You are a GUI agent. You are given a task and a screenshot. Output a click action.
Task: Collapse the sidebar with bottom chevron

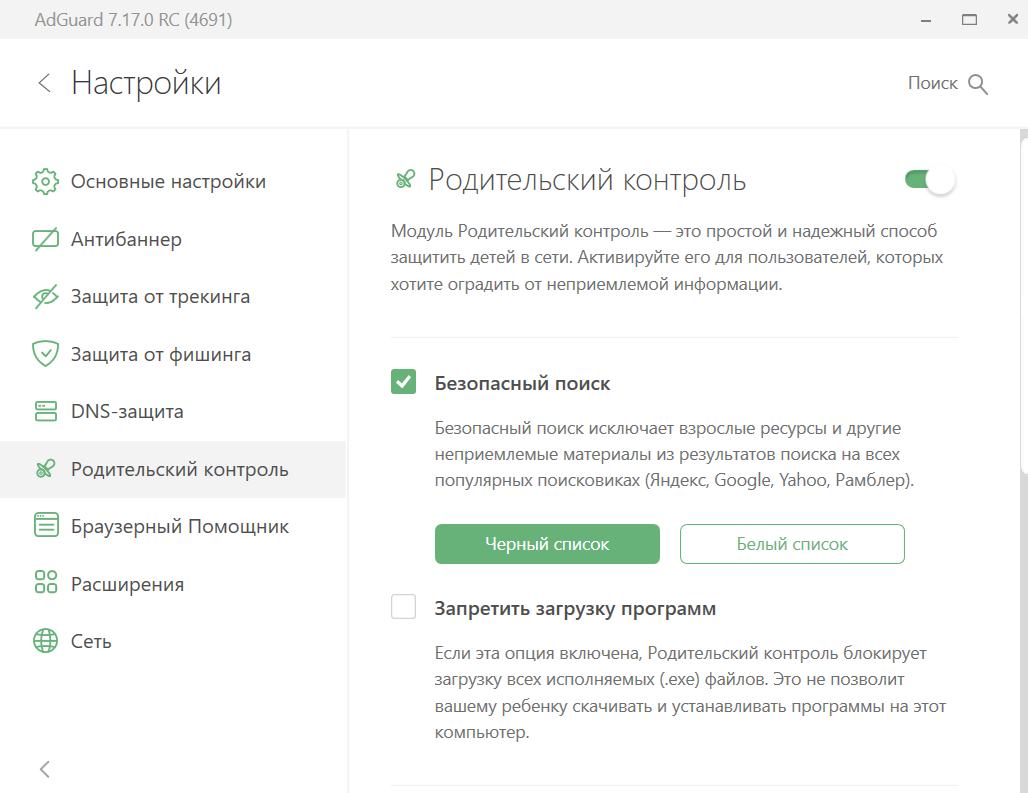point(44,769)
